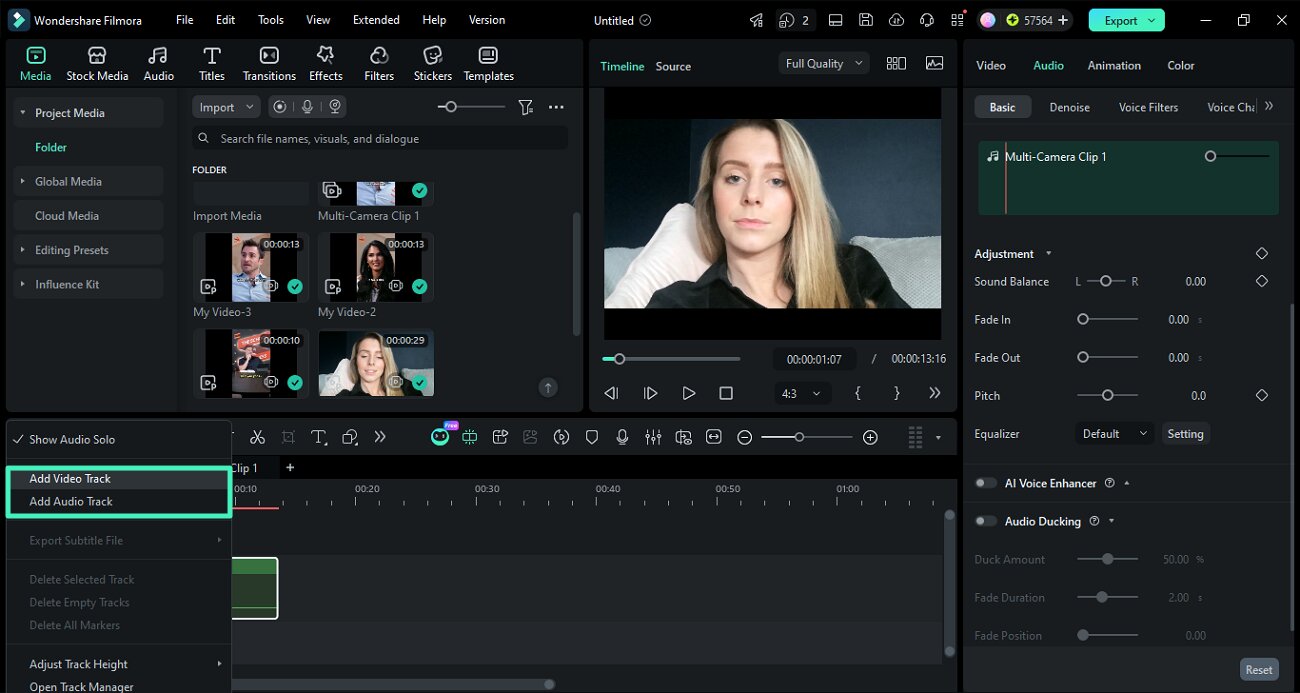Click the zoom in plus icon
The height and width of the screenshot is (693, 1300).
pyautogui.click(x=870, y=437)
